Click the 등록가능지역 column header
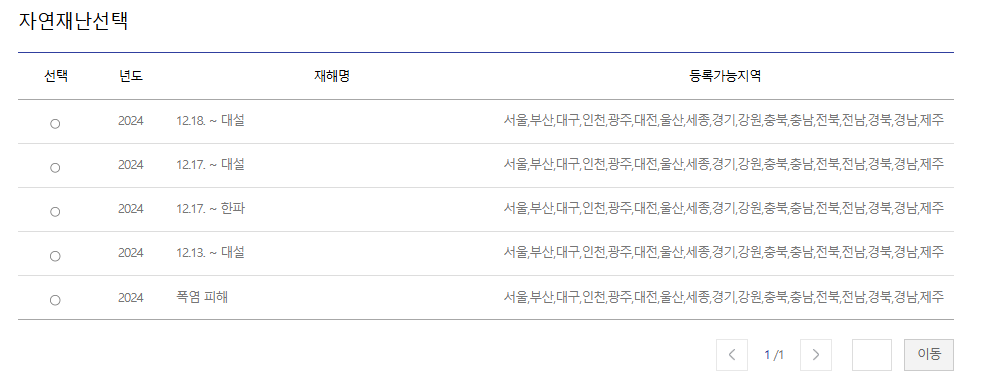Screen dimensions: 981x384 pos(724,76)
